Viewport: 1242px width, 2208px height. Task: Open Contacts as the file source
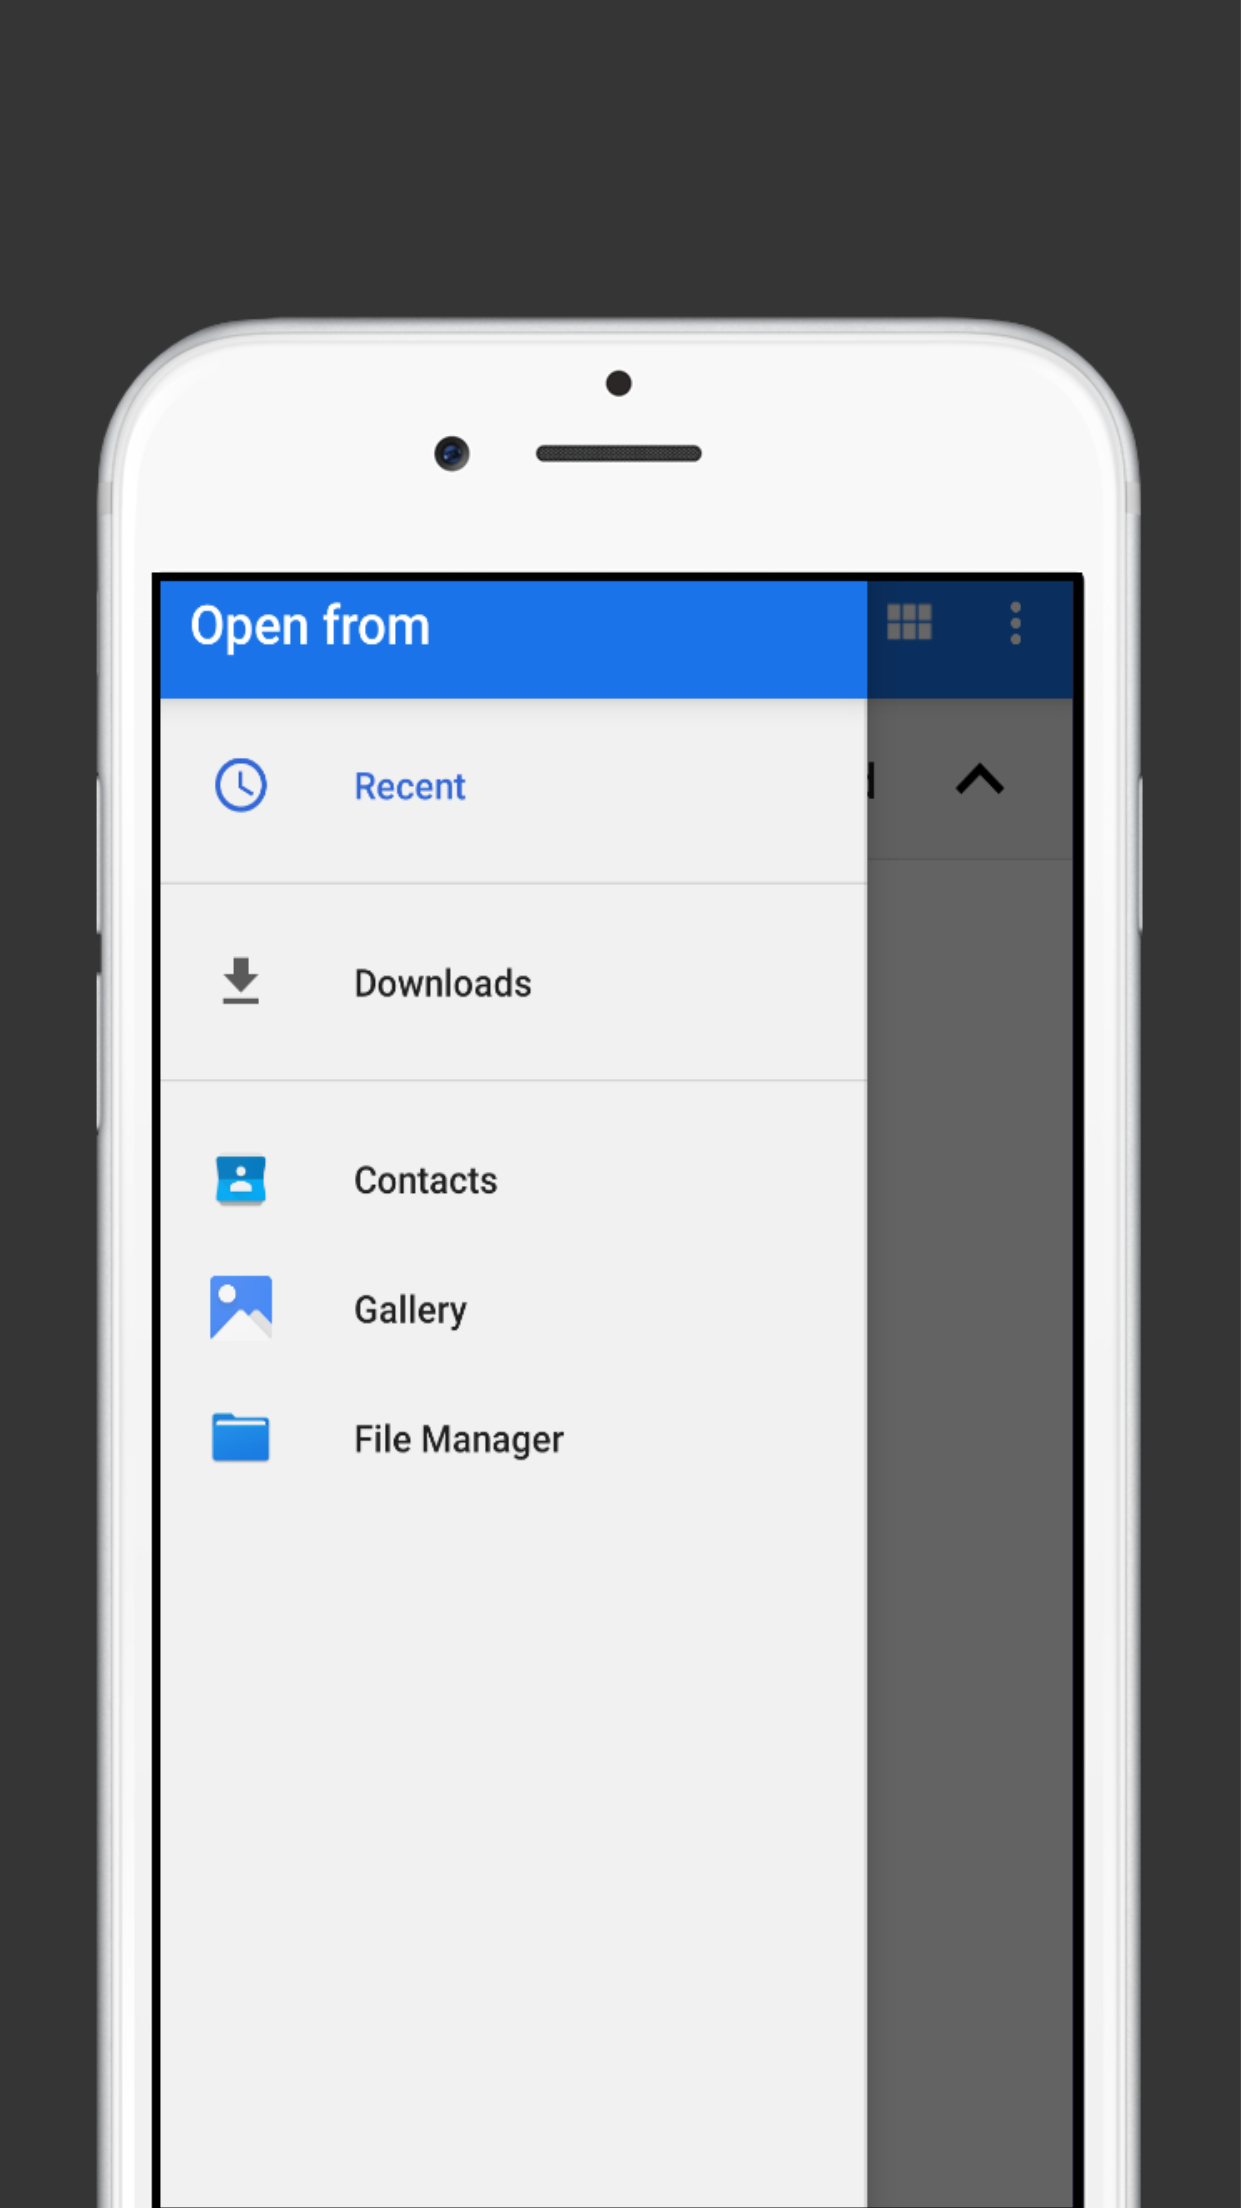425,1181
